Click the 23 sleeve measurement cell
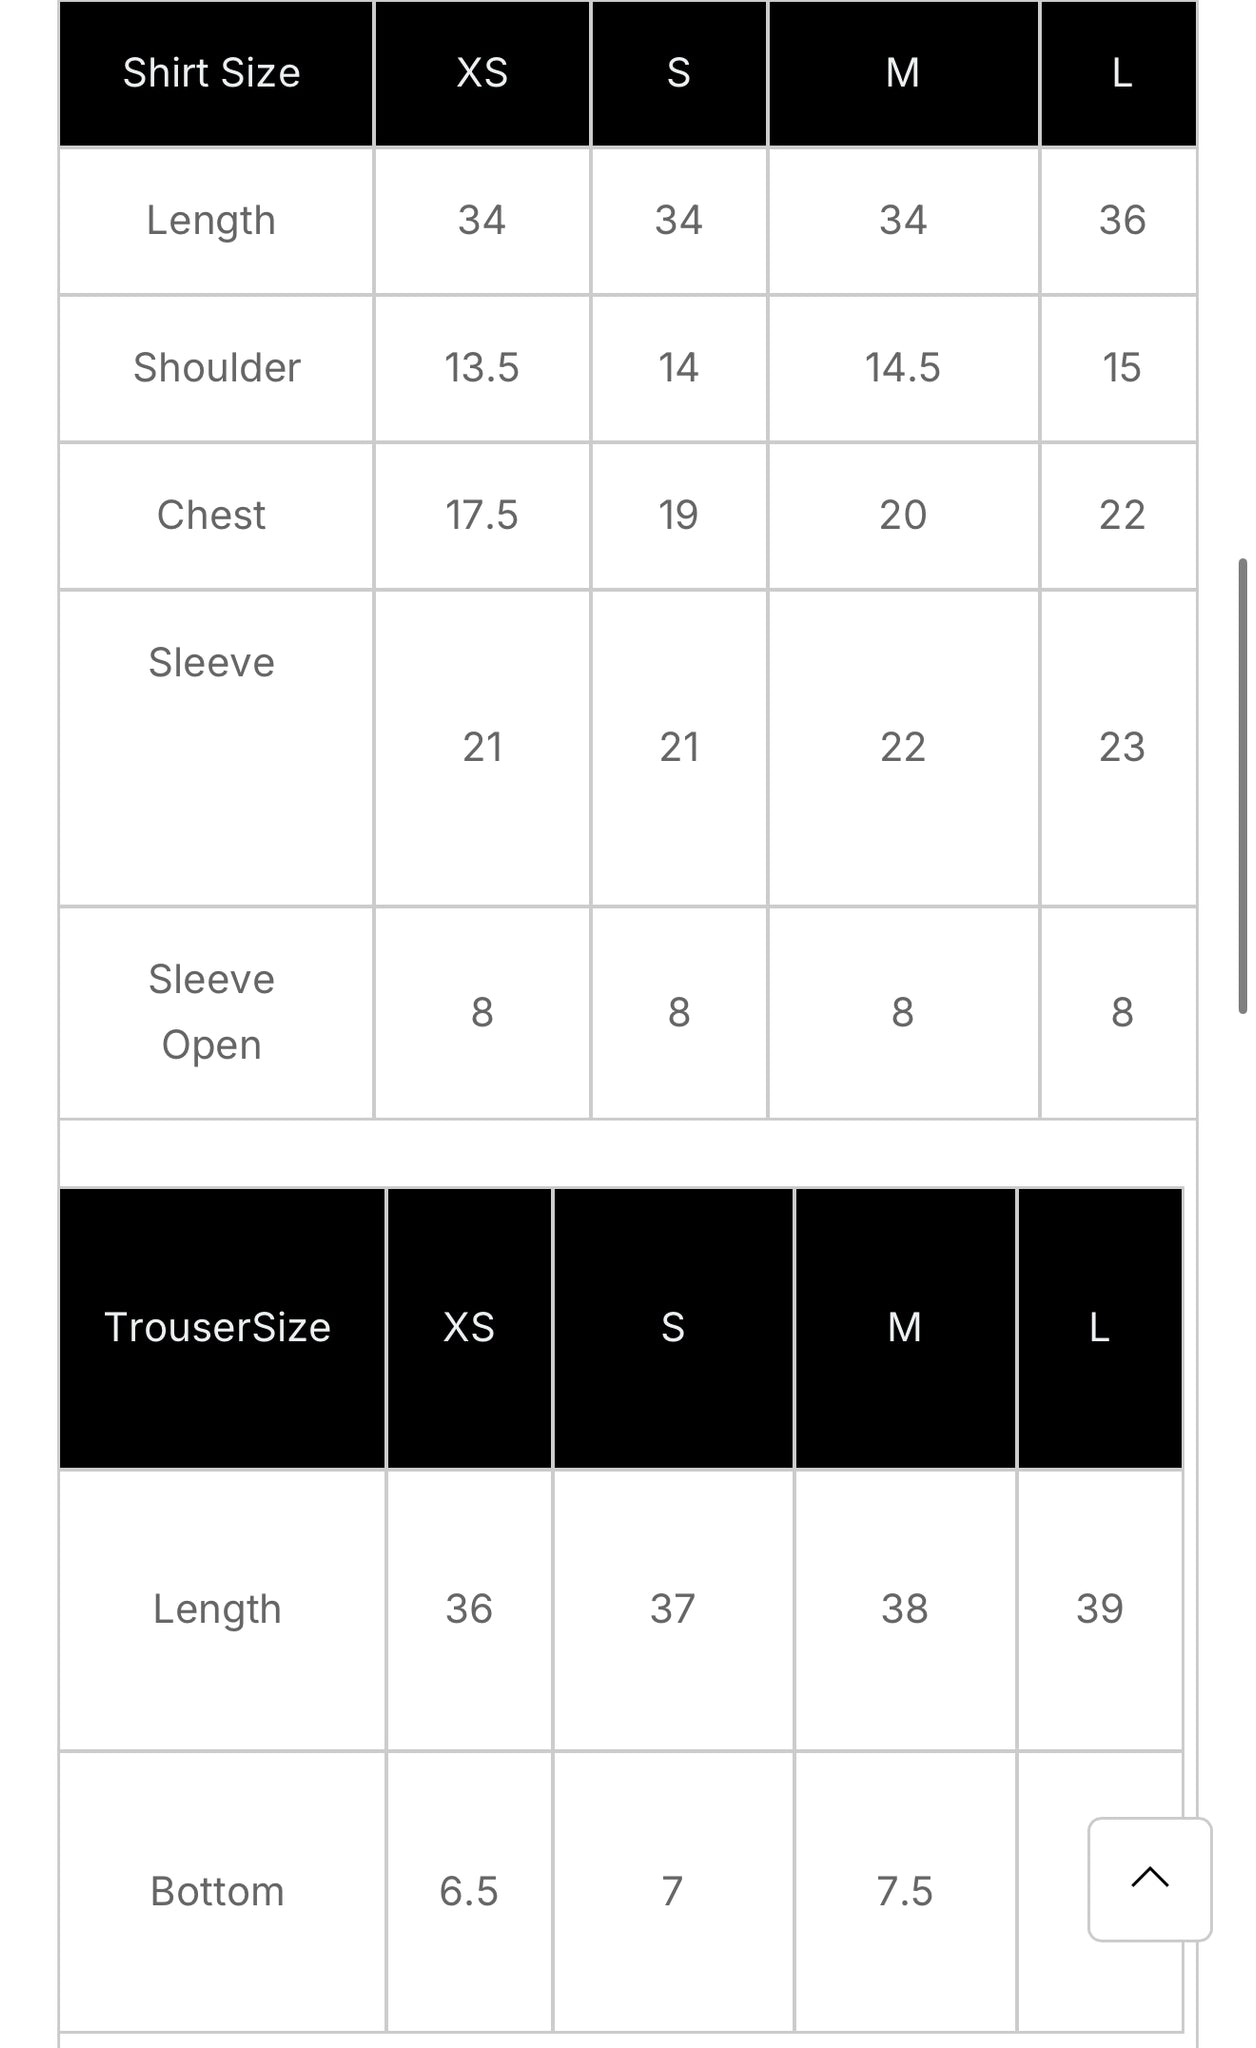This screenshot has height=2048, width=1256. (x=1121, y=747)
